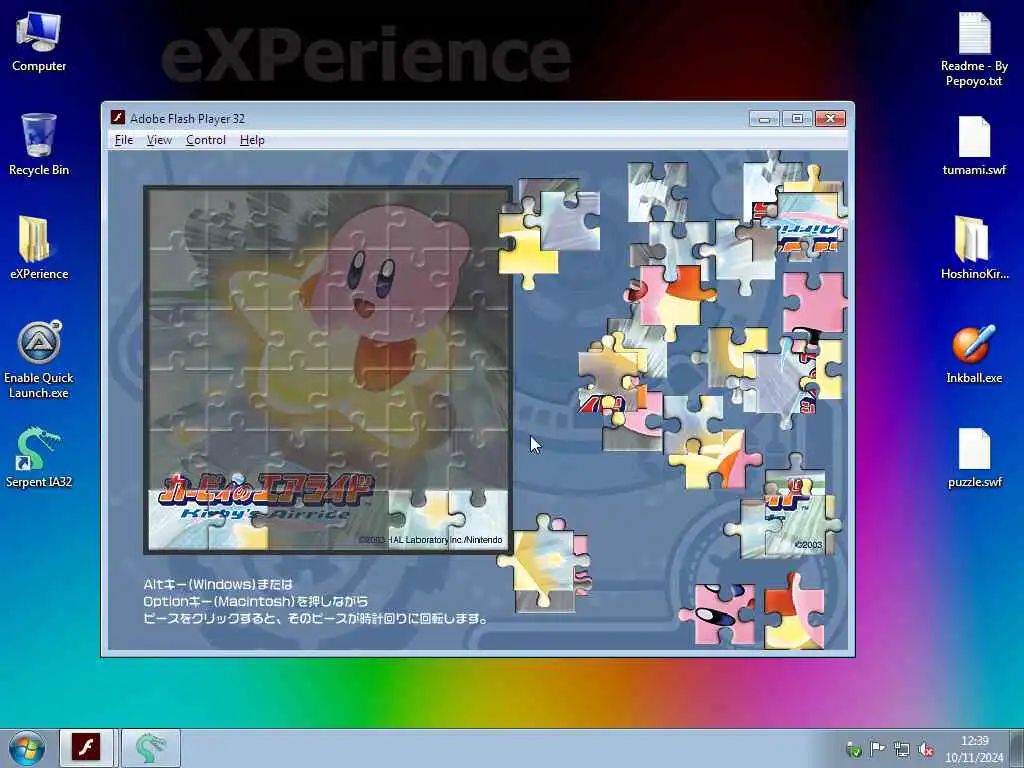This screenshot has height=768, width=1024.
Task: Select the Computer desktop icon
Action: [39, 42]
